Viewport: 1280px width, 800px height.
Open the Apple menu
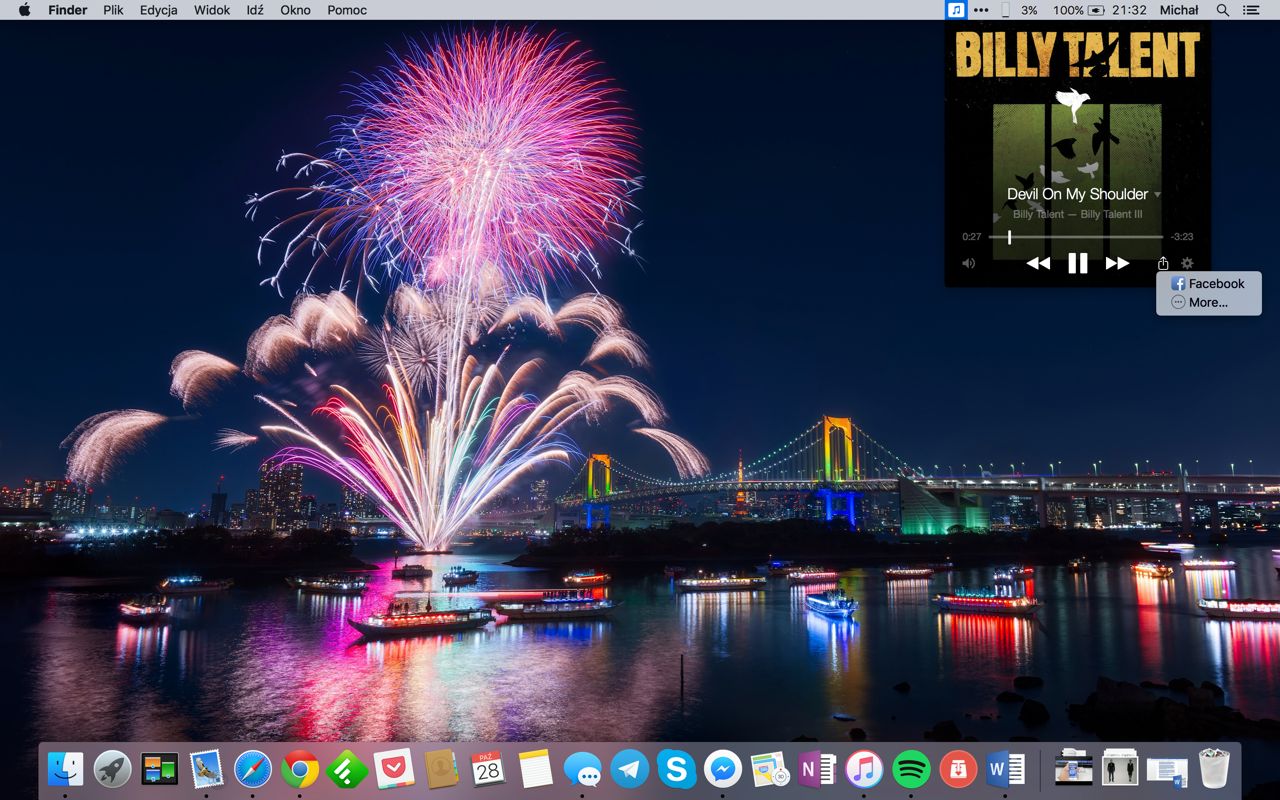tap(24, 10)
